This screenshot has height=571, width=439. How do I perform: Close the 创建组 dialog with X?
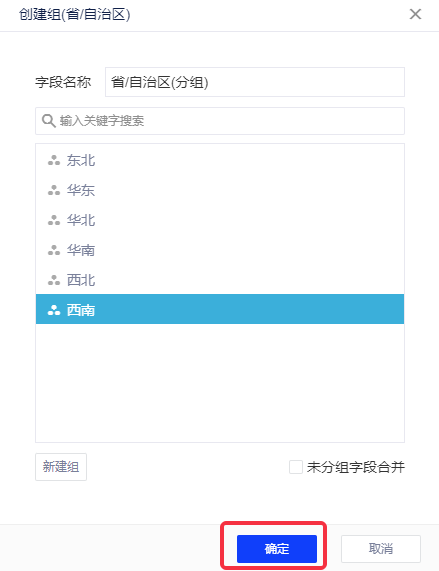click(x=415, y=14)
